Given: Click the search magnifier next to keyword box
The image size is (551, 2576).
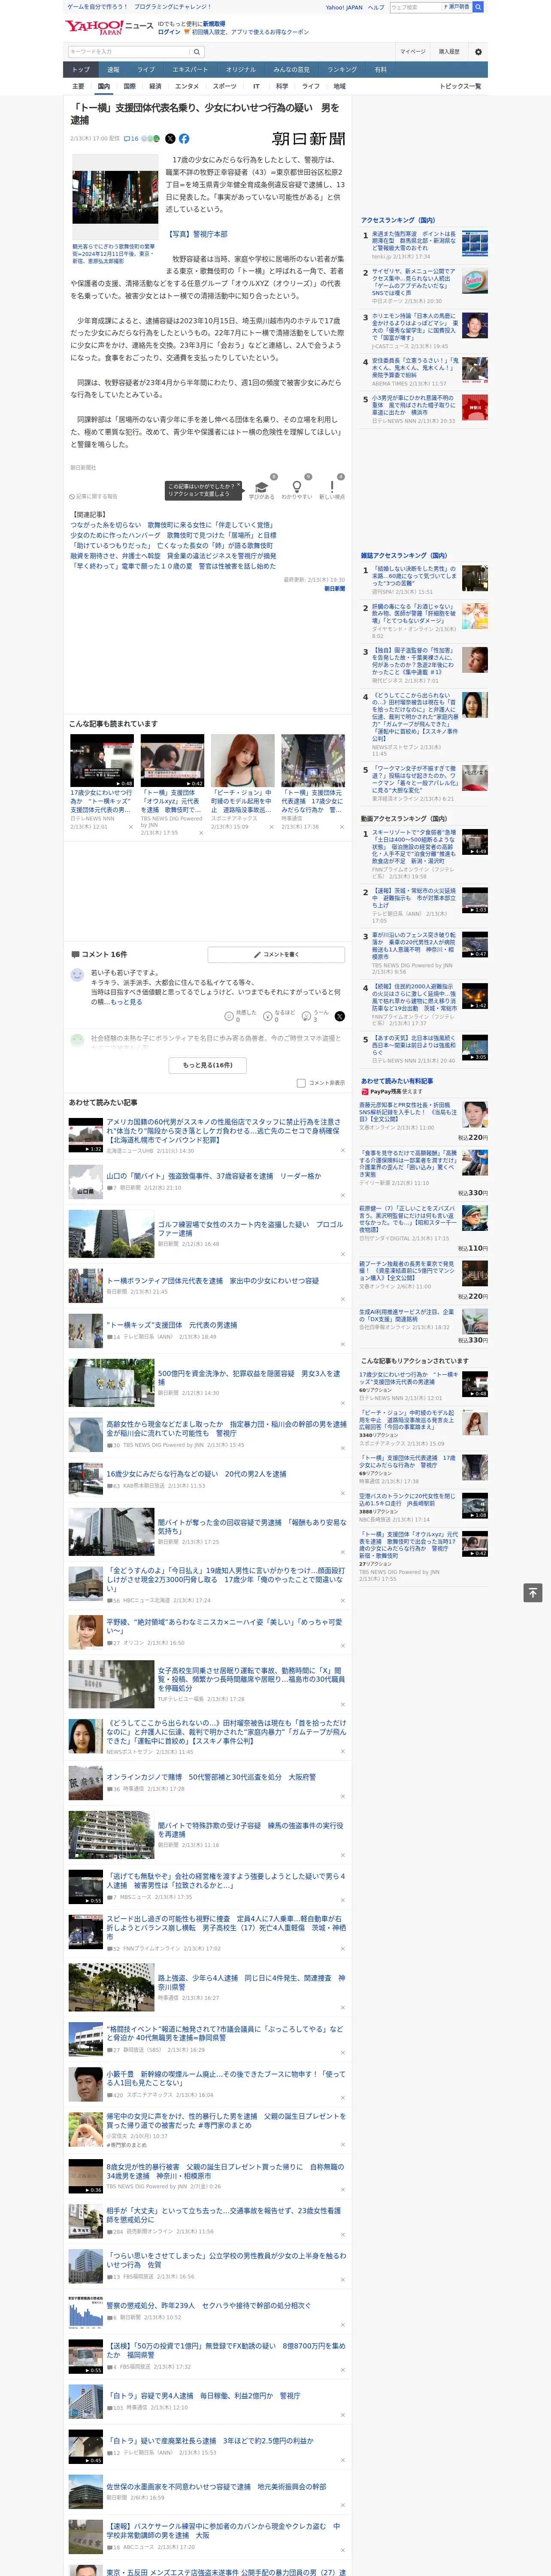Looking at the screenshot, I should (197, 52).
